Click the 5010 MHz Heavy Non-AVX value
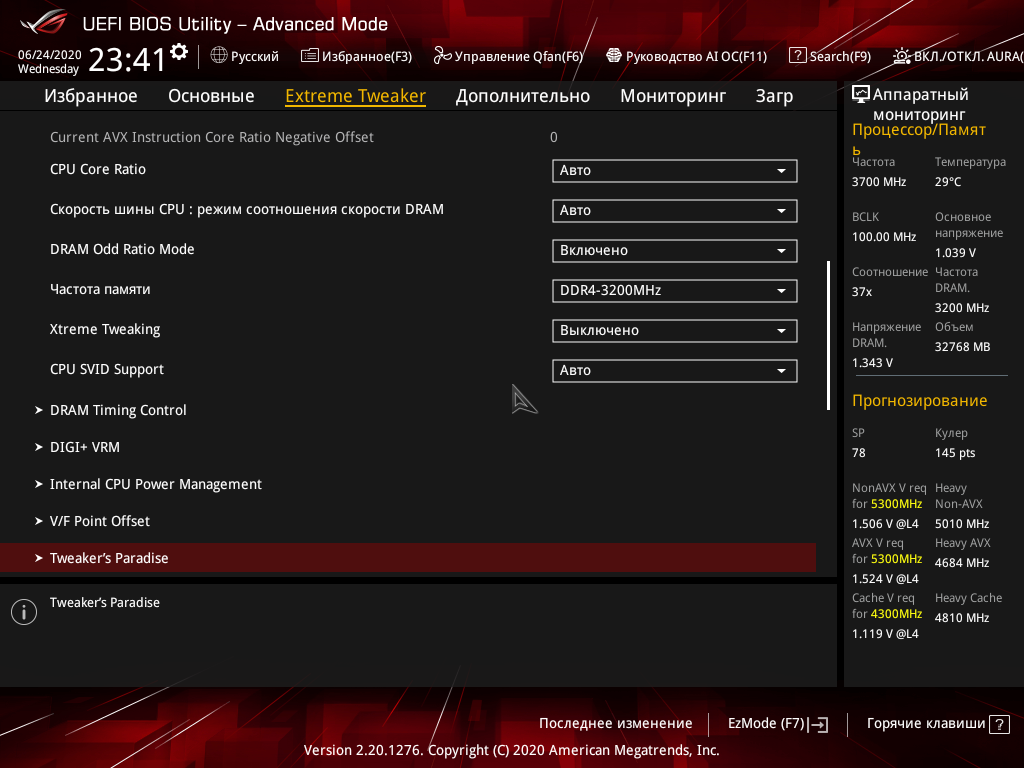 962,524
